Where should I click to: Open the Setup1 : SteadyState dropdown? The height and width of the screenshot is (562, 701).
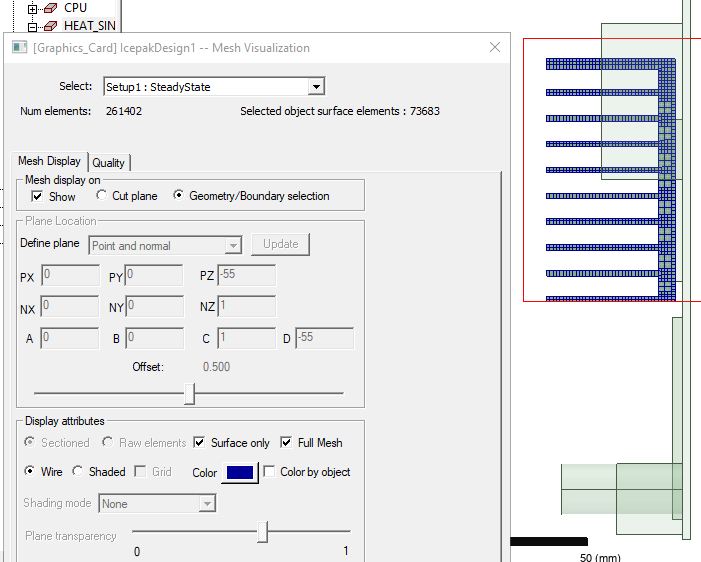pyautogui.click(x=316, y=87)
